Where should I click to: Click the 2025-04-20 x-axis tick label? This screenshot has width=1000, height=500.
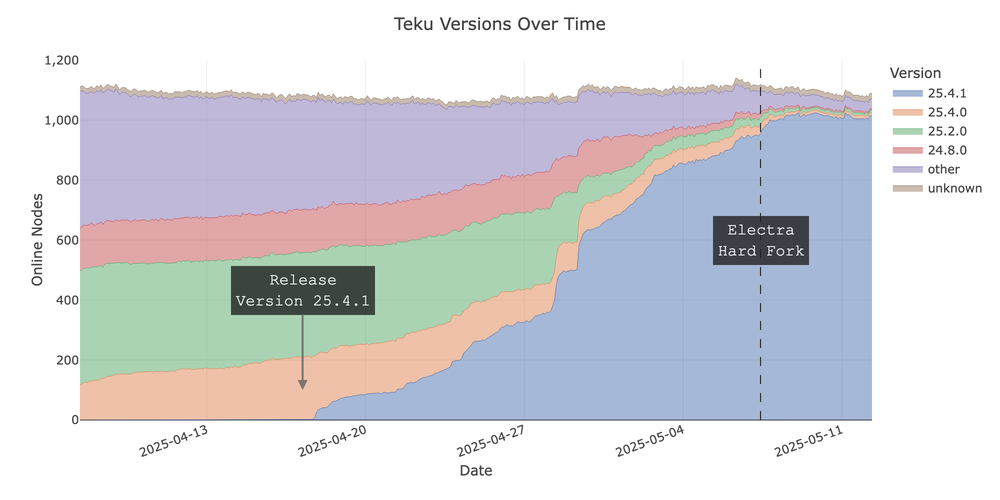[x=333, y=440]
